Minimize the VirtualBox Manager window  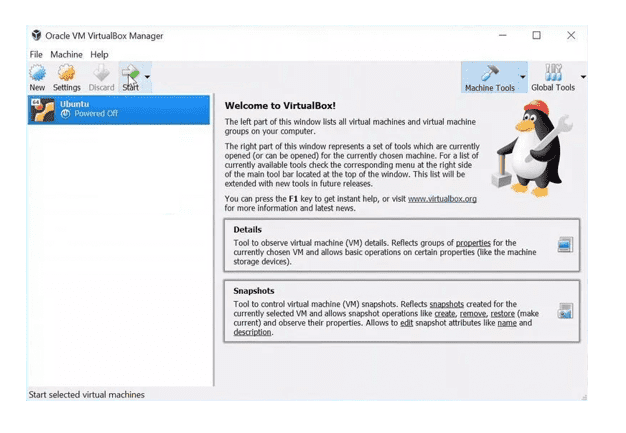tap(503, 35)
